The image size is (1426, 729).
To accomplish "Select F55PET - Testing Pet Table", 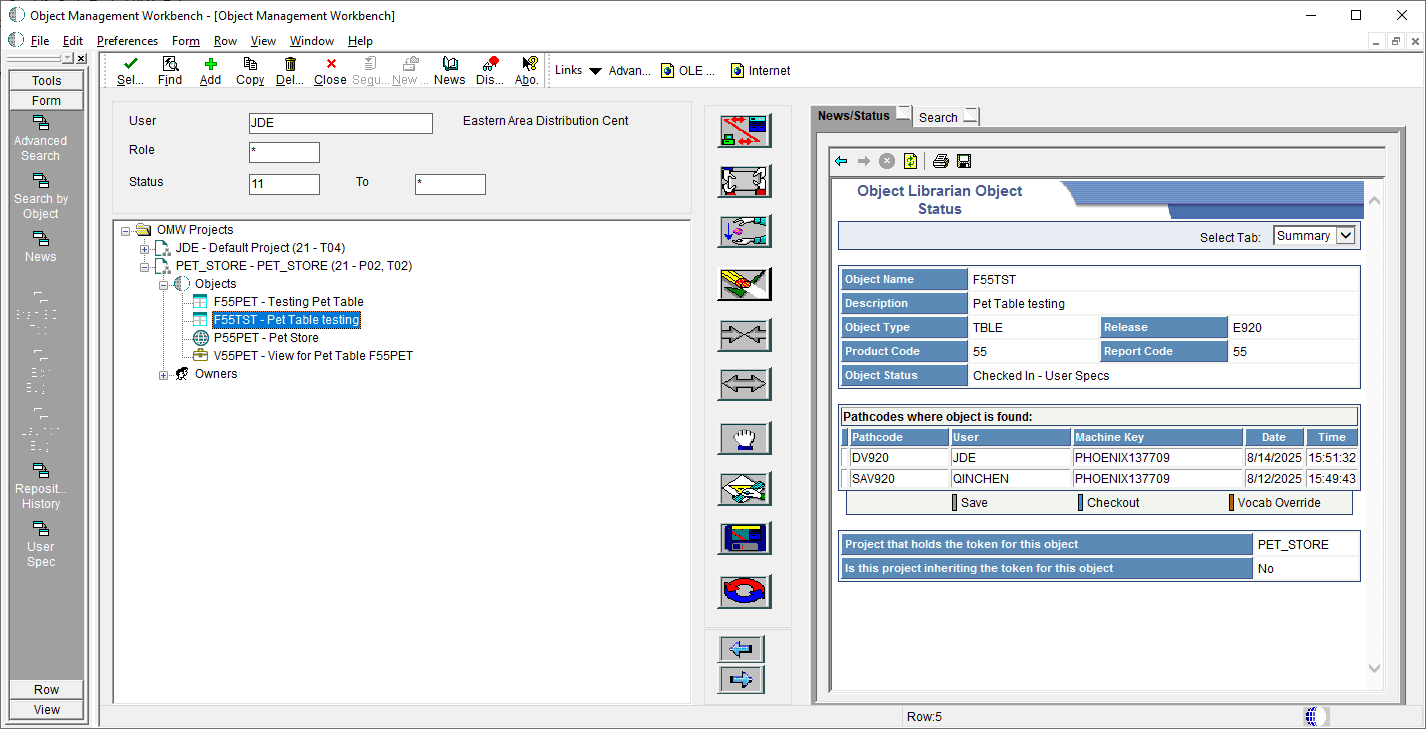I will (288, 302).
